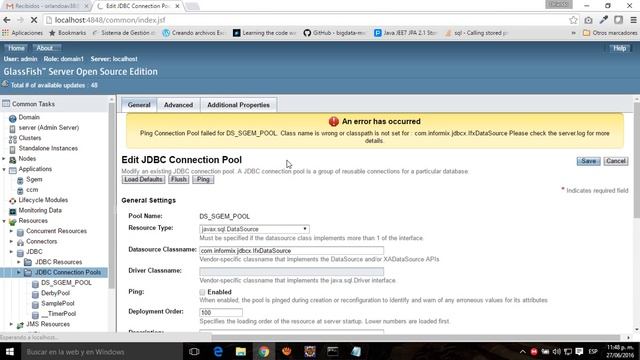The width and height of the screenshot is (640, 360).
Task: Open Microsoft Edge from taskbar
Action: (x=218, y=351)
